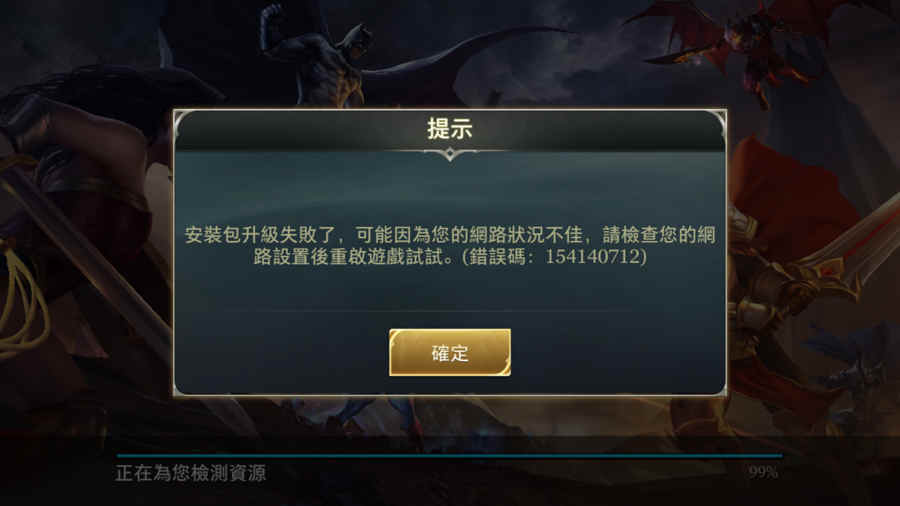Click the second message line starting with 路設置
900x506 pixels.
tap(449, 256)
